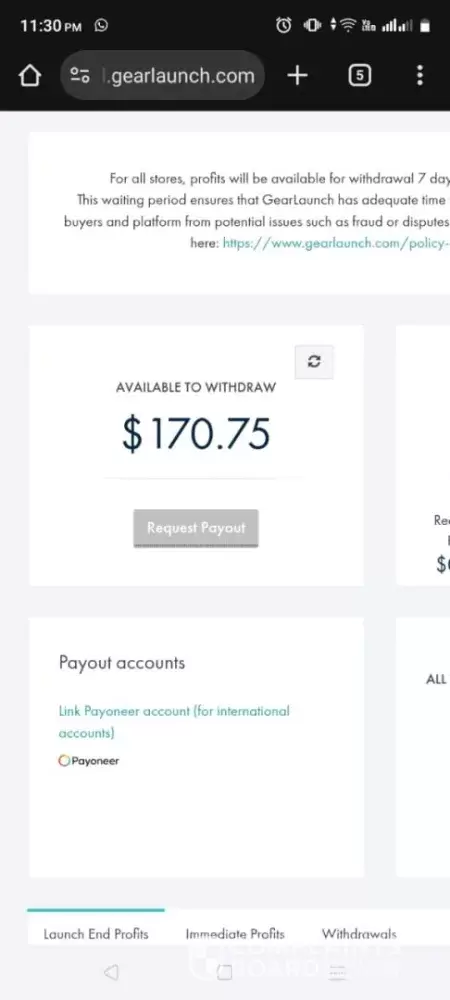The height and width of the screenshot is (1000, 450).
Task: Tap the Android home navigation button
Action: point(224,972)
